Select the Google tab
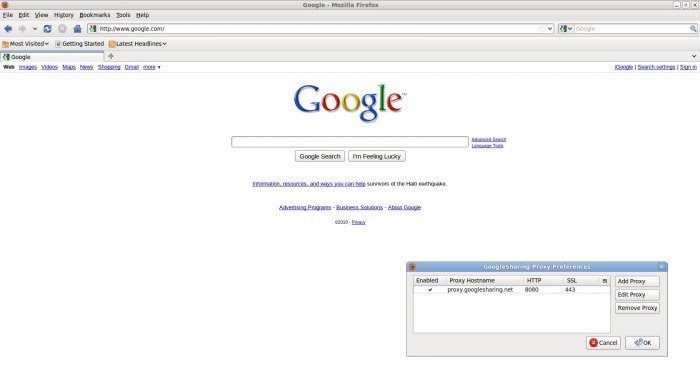 tap(52, 57)
